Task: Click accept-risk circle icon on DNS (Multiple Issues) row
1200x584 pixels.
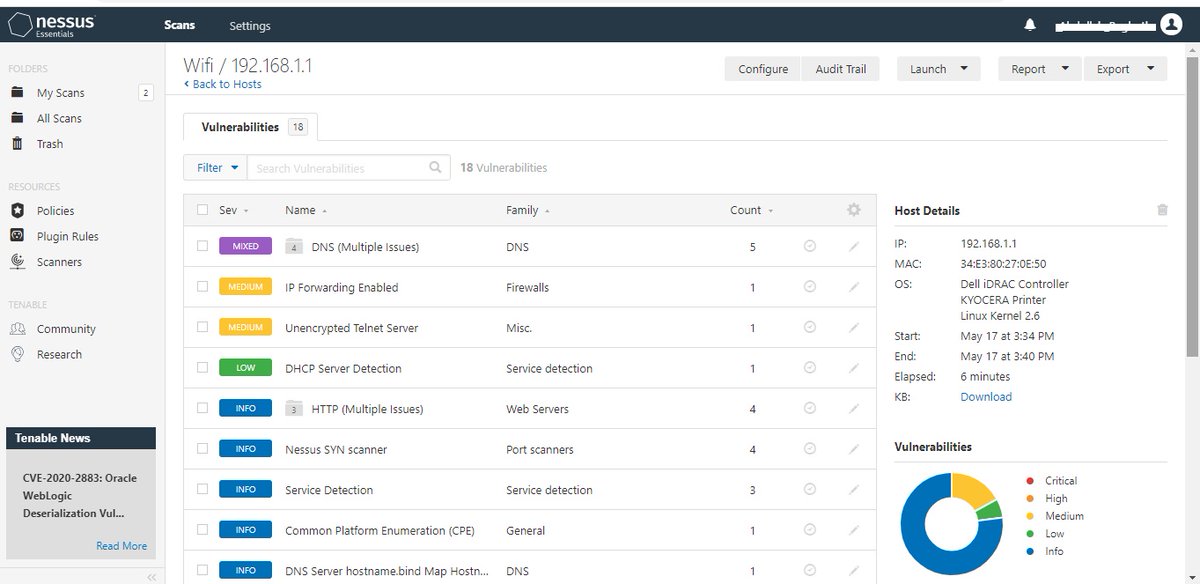Action: pos(810,246)
